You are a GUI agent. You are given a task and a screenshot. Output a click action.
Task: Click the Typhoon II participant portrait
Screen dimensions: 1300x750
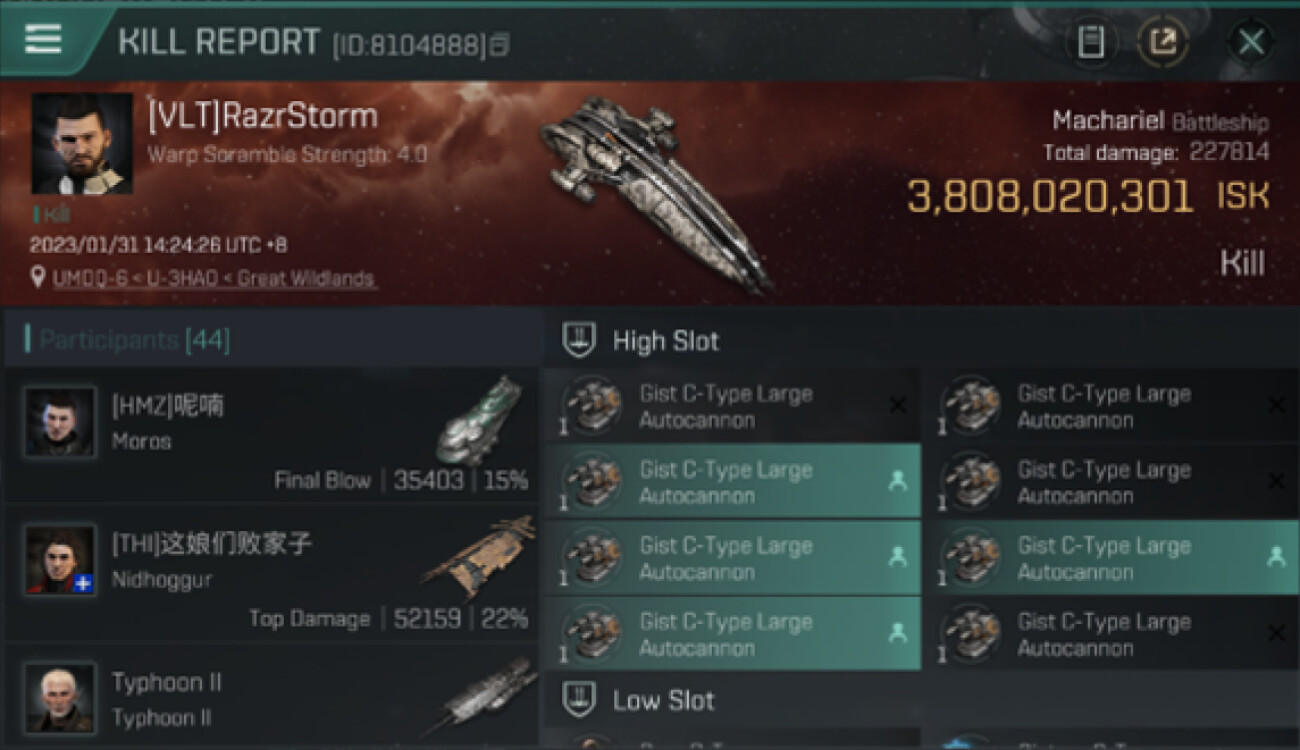click(x=60, y=696)
